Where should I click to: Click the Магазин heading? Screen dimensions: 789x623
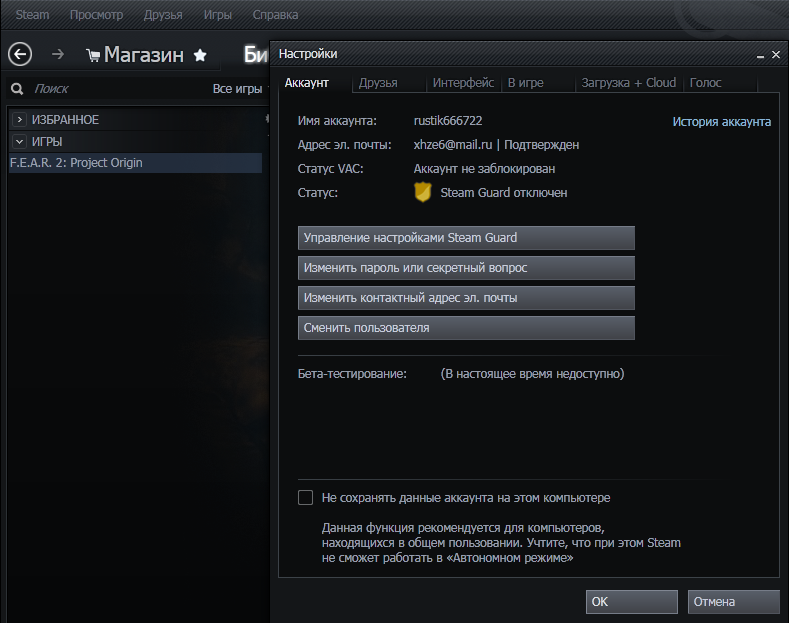coord(143,55)
